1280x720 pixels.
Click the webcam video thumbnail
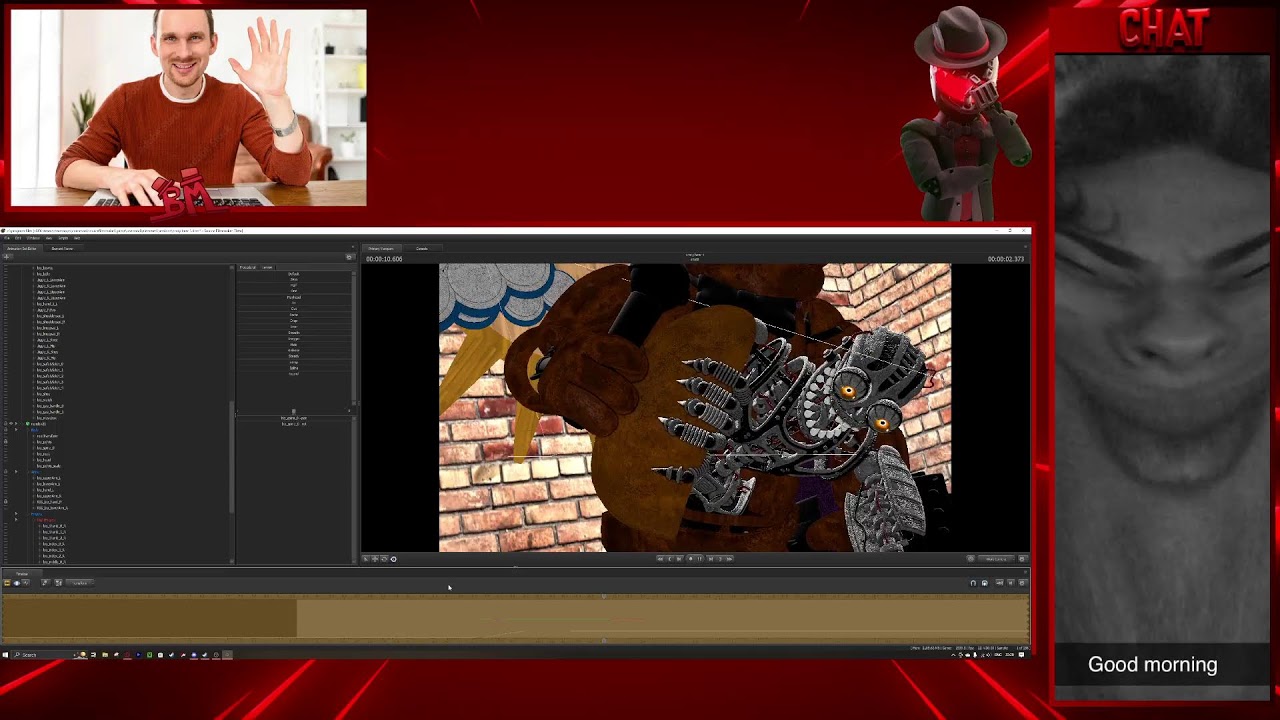click(188, 108)
